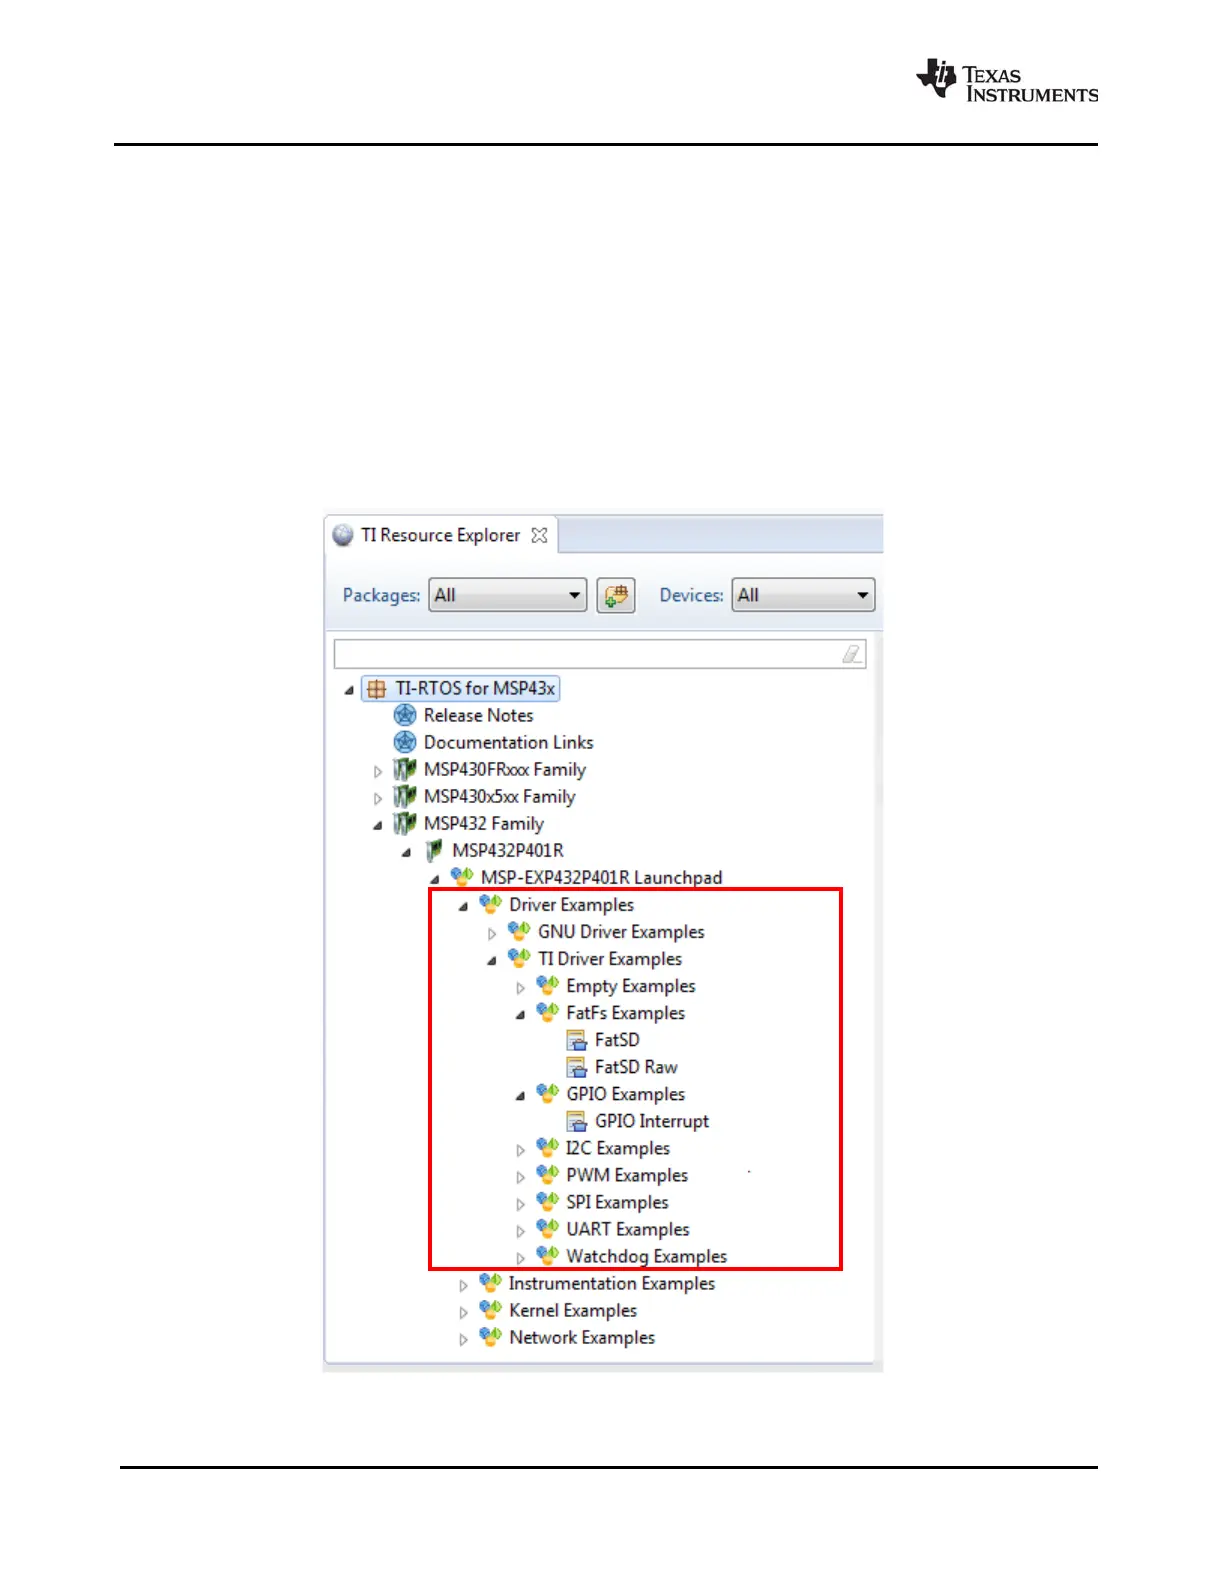Collapse the MSP432 Family node
Viewport: 1224px width, 1584px height.
coord(377,825)
